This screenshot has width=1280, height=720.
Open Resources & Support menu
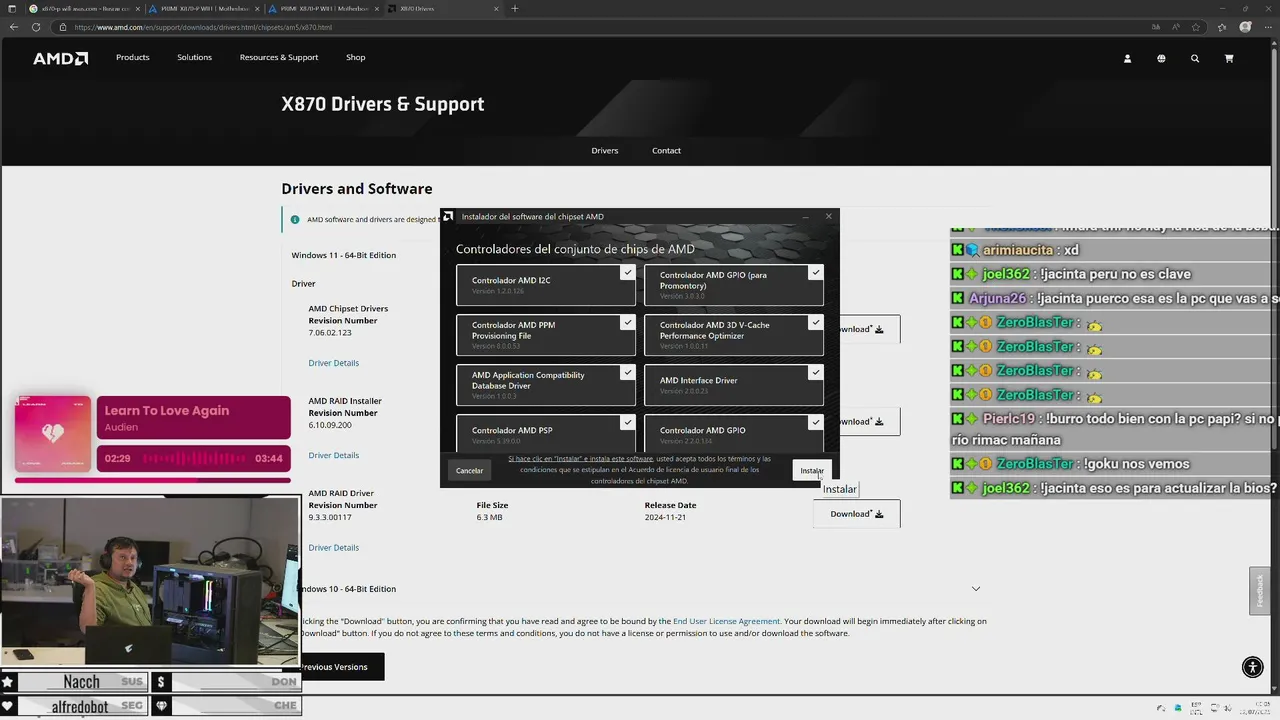pos(279,58)
